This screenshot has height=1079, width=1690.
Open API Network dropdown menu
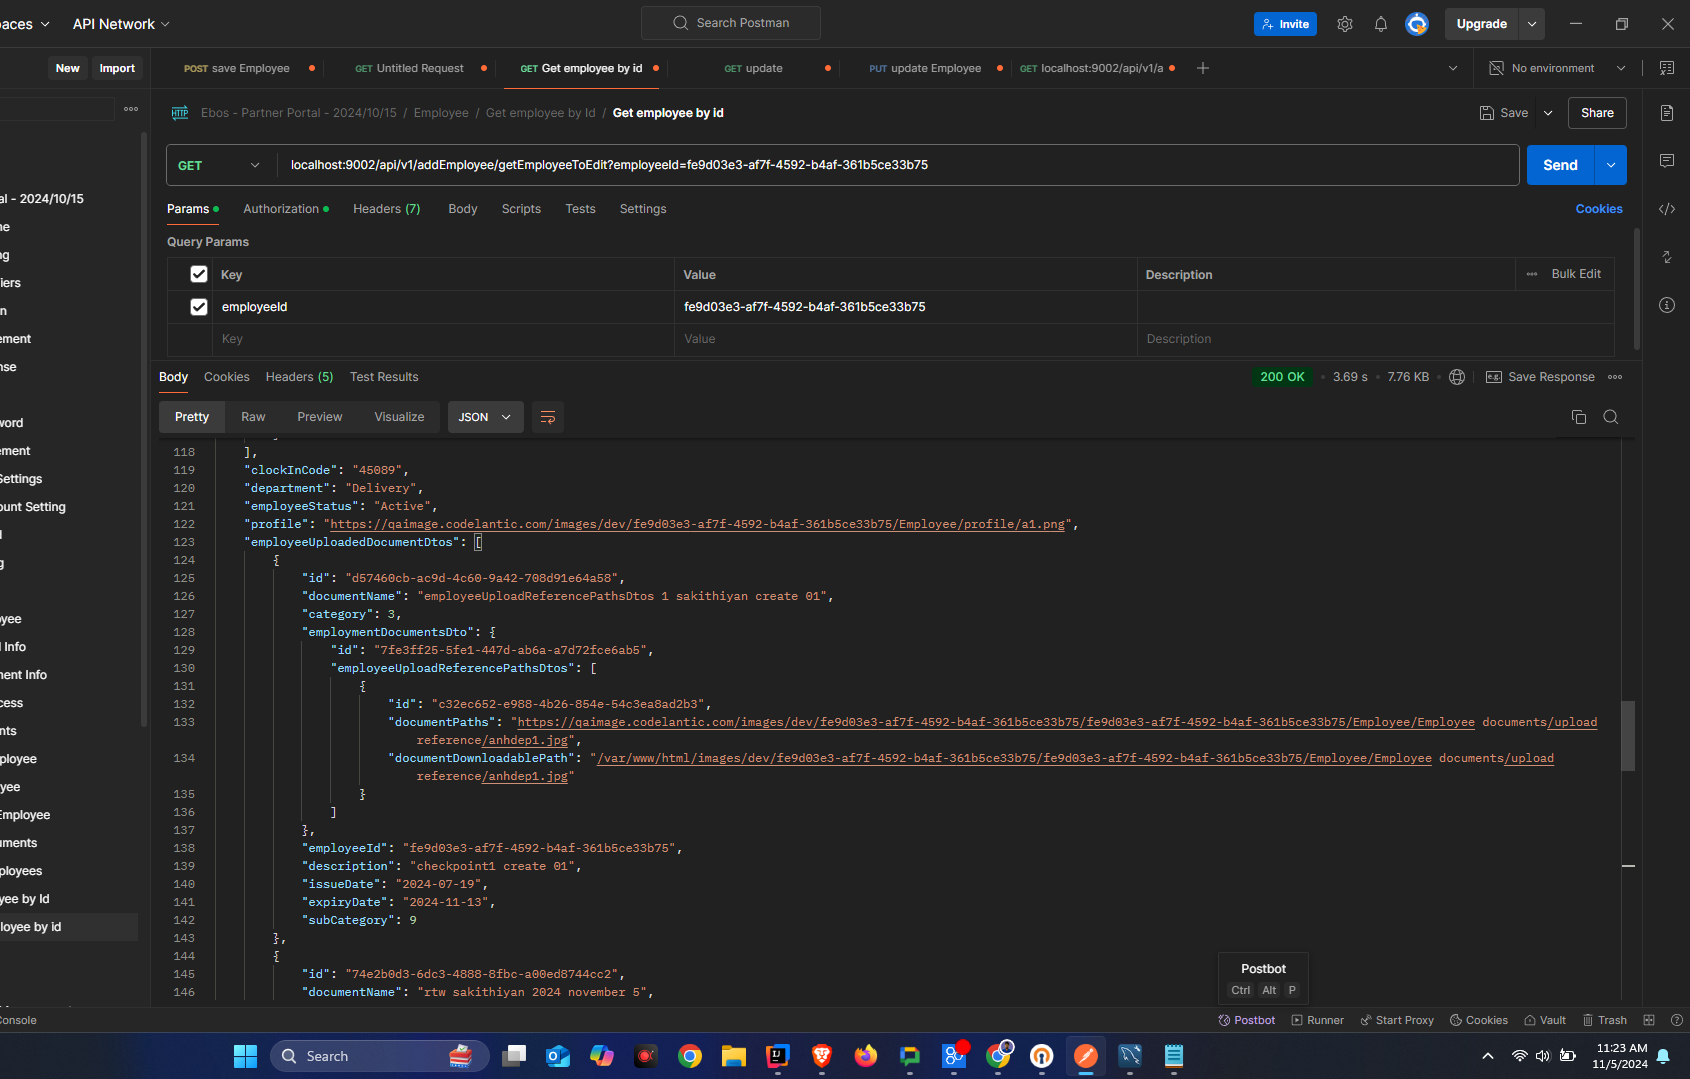coord(121,24)
